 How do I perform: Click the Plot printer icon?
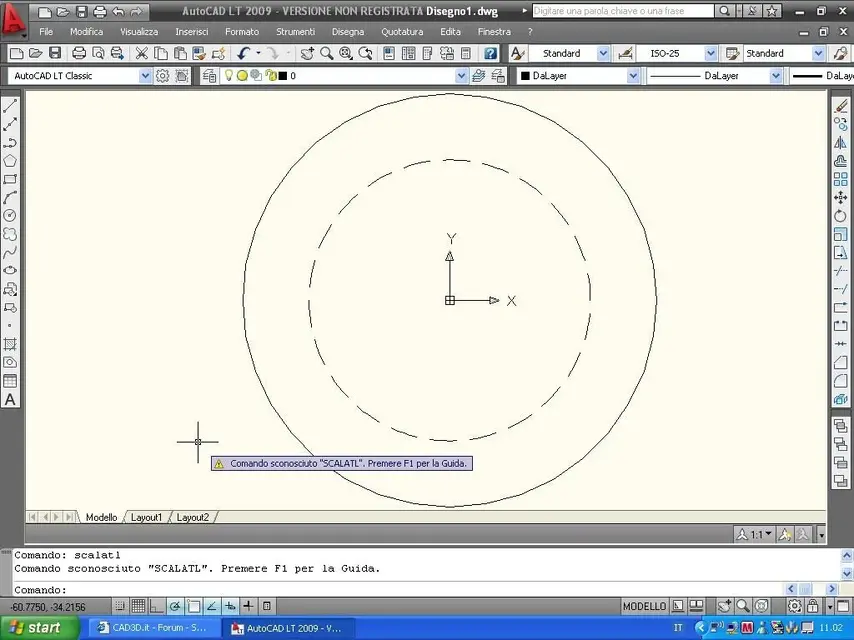(79, 53)
